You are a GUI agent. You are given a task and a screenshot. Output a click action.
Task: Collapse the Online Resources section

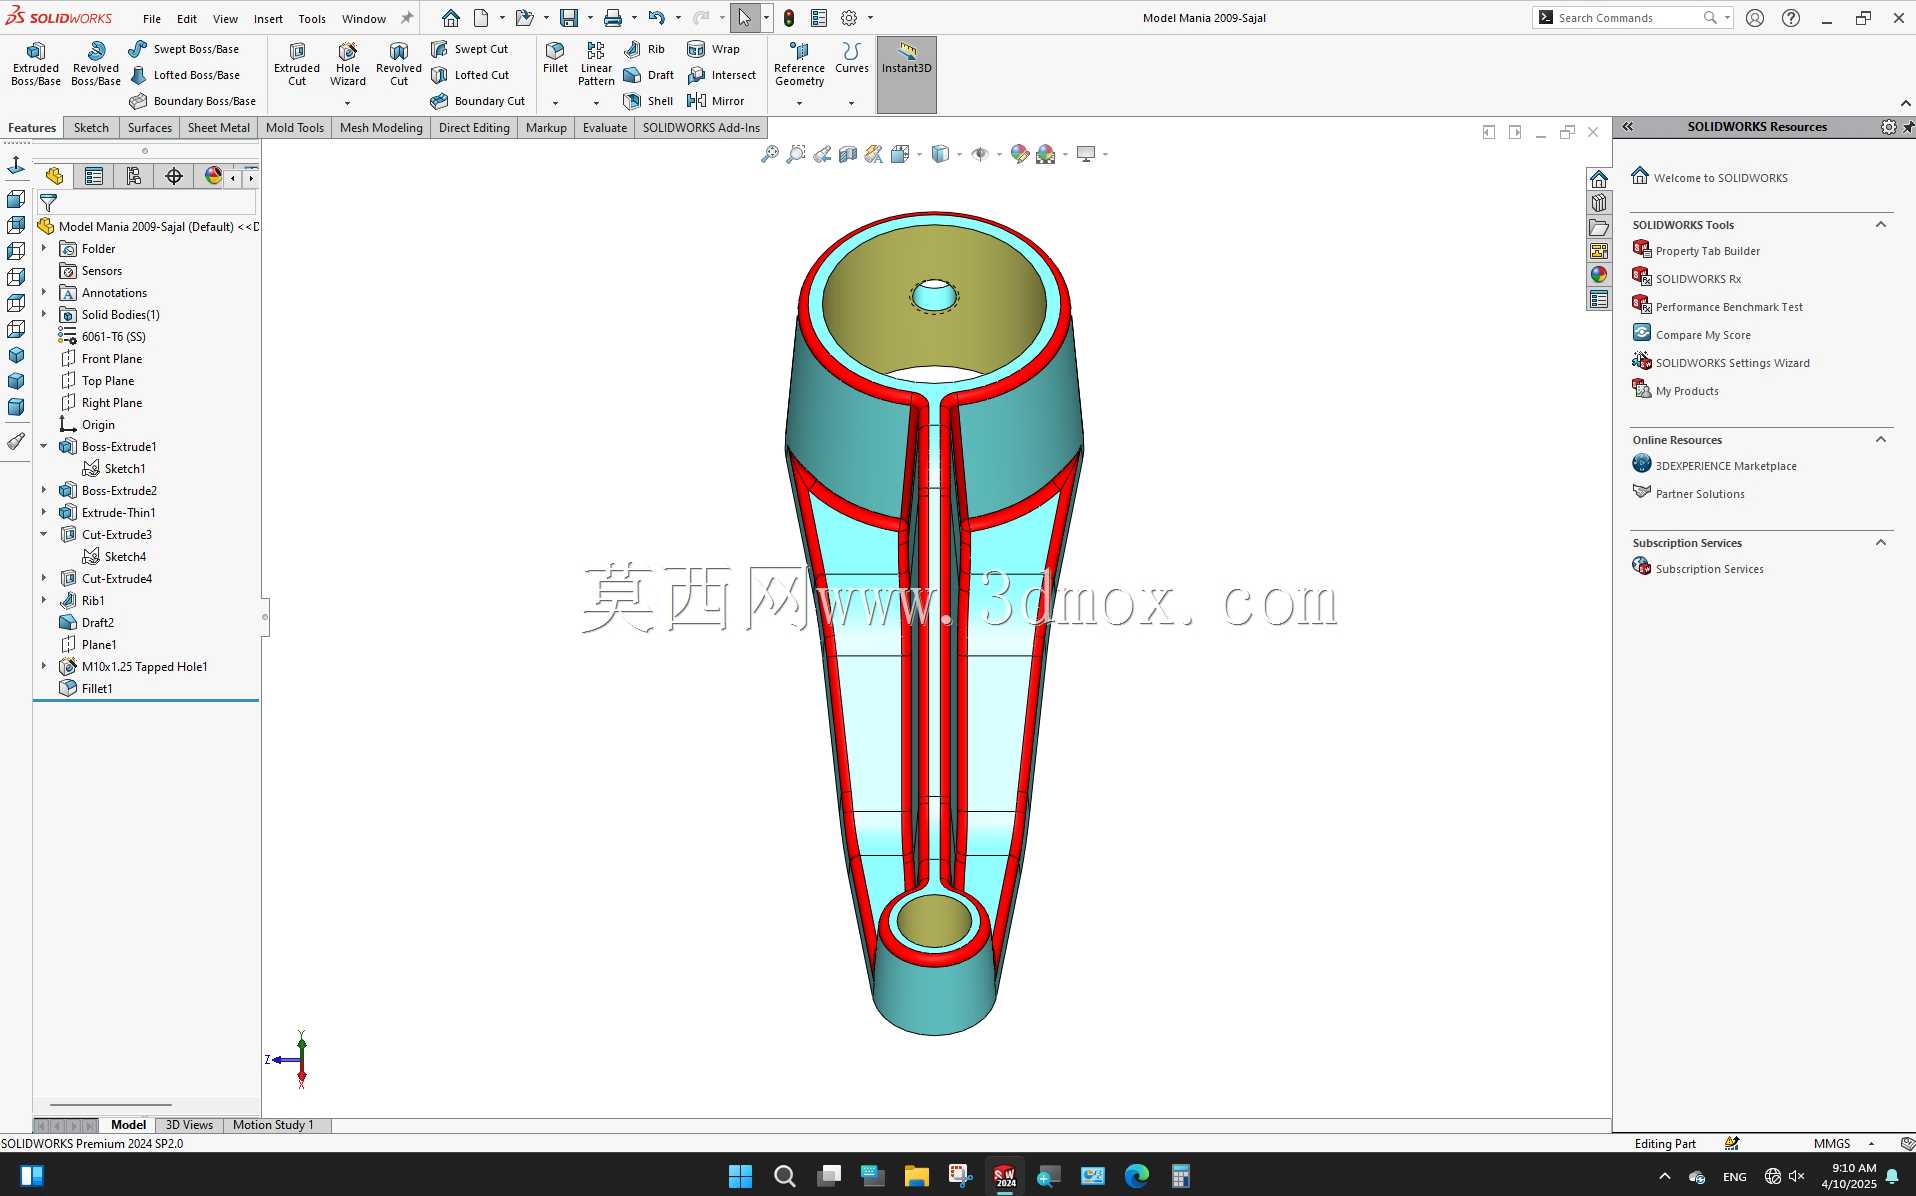[x=1881, y=440]
